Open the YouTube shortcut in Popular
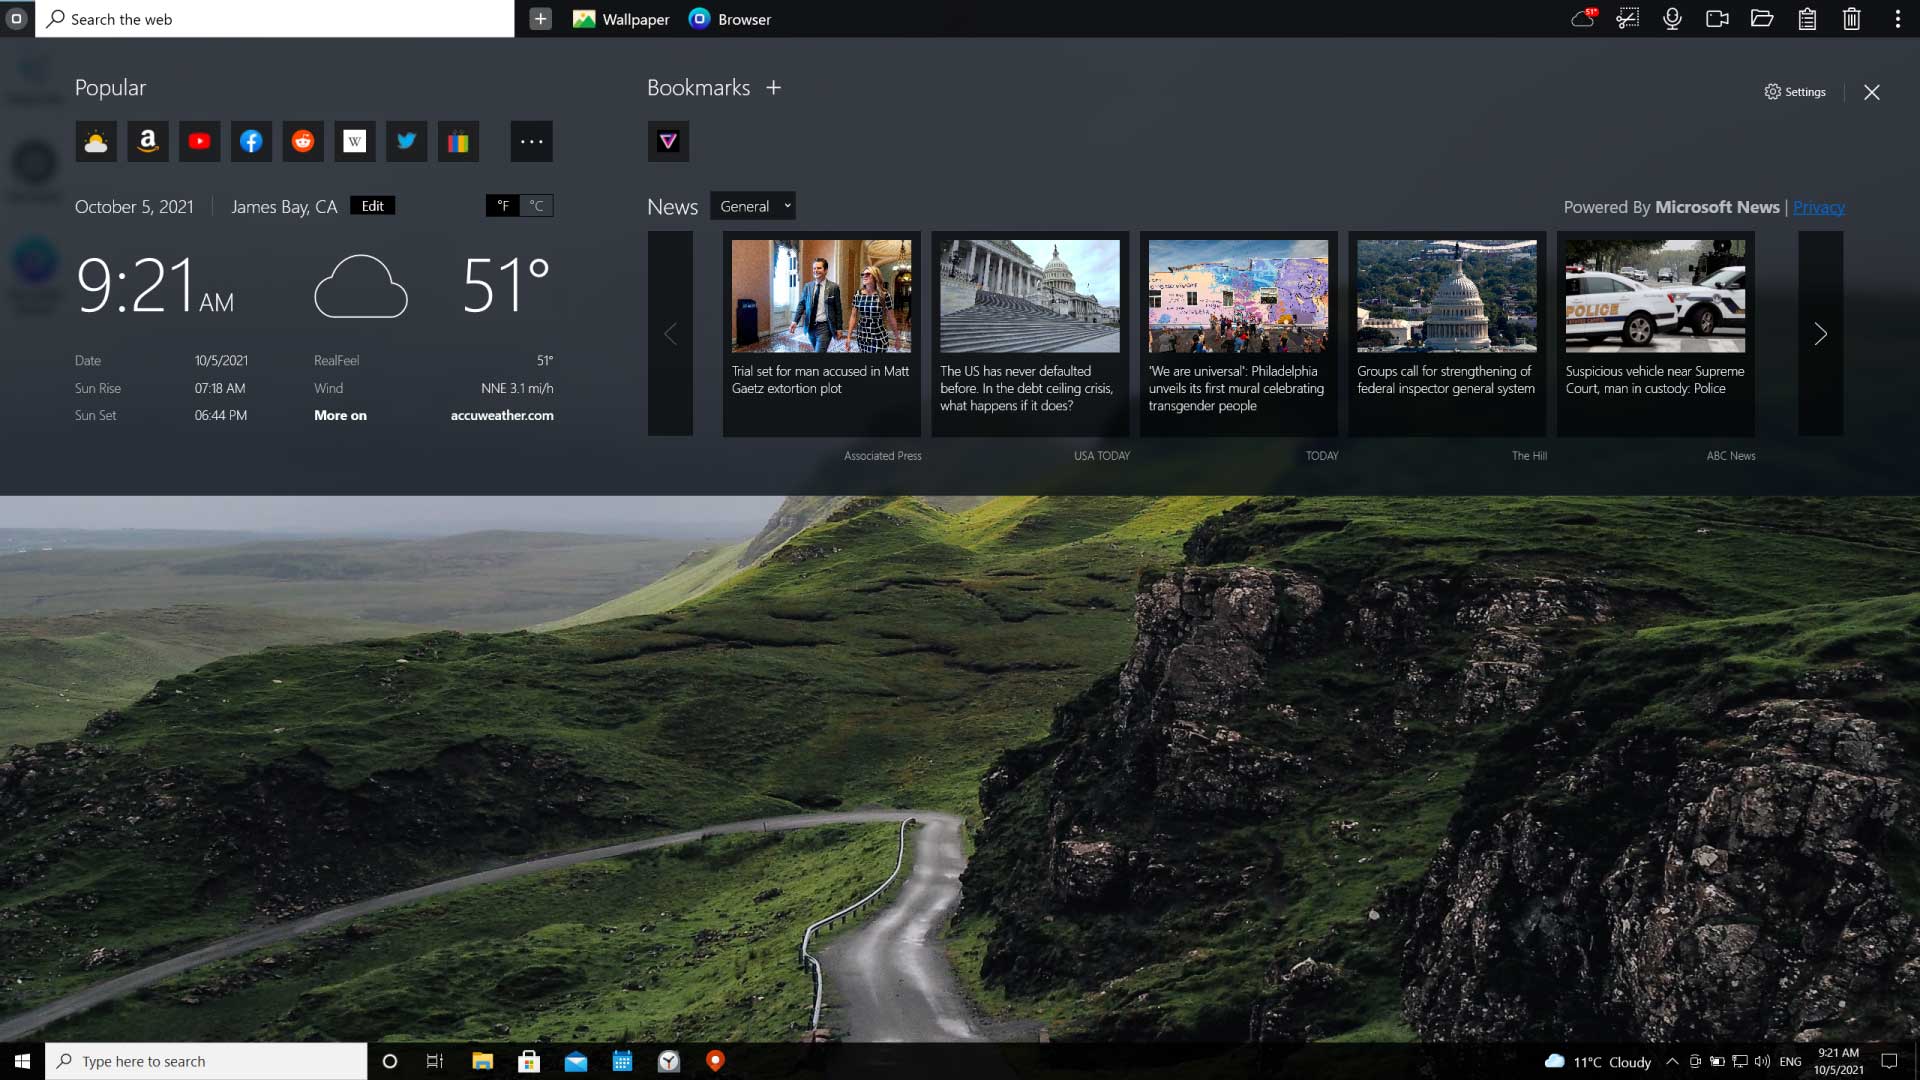The image size is (1920, 1080). pyautogui.click(x=199, y=141)
